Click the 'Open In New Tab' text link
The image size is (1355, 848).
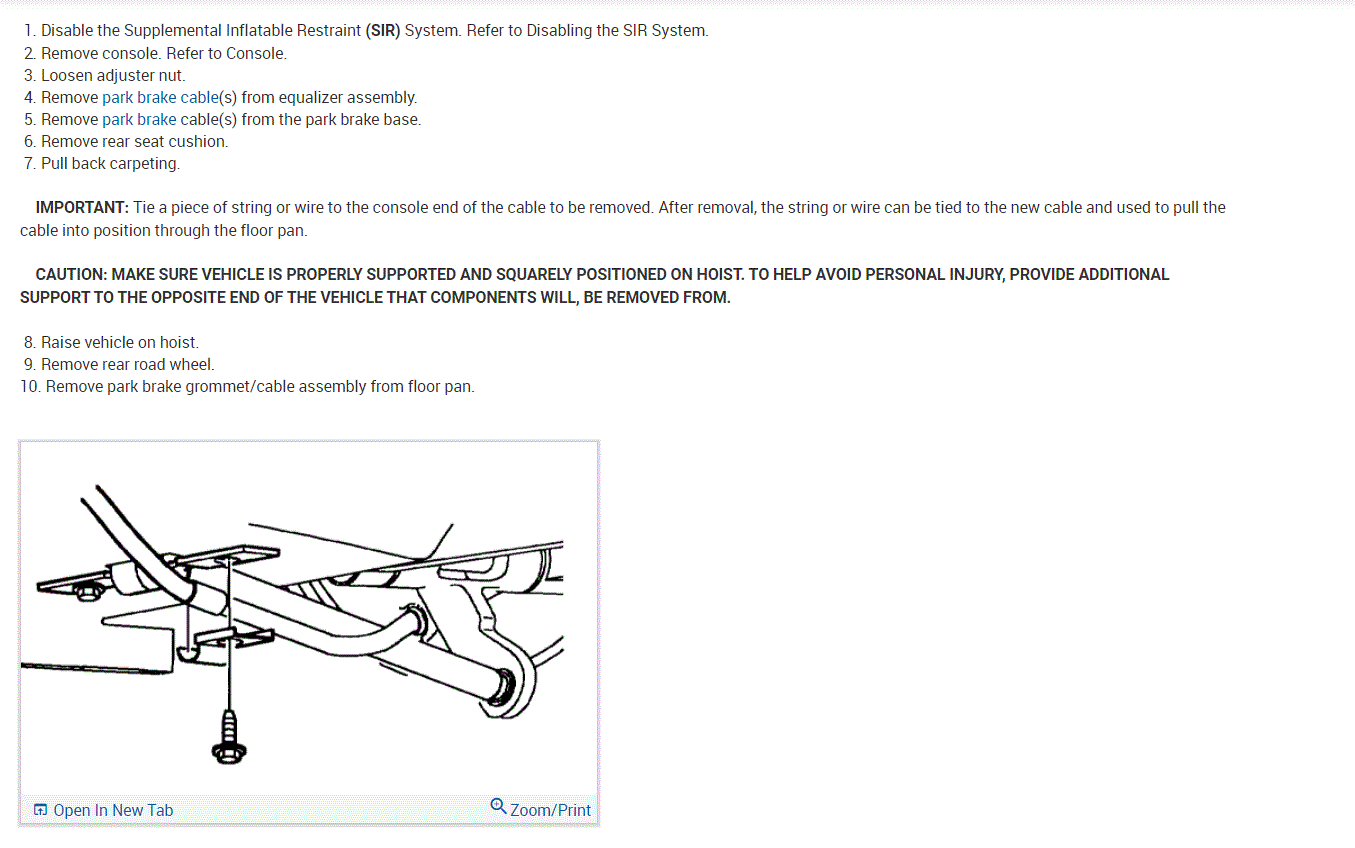point(113,810)
